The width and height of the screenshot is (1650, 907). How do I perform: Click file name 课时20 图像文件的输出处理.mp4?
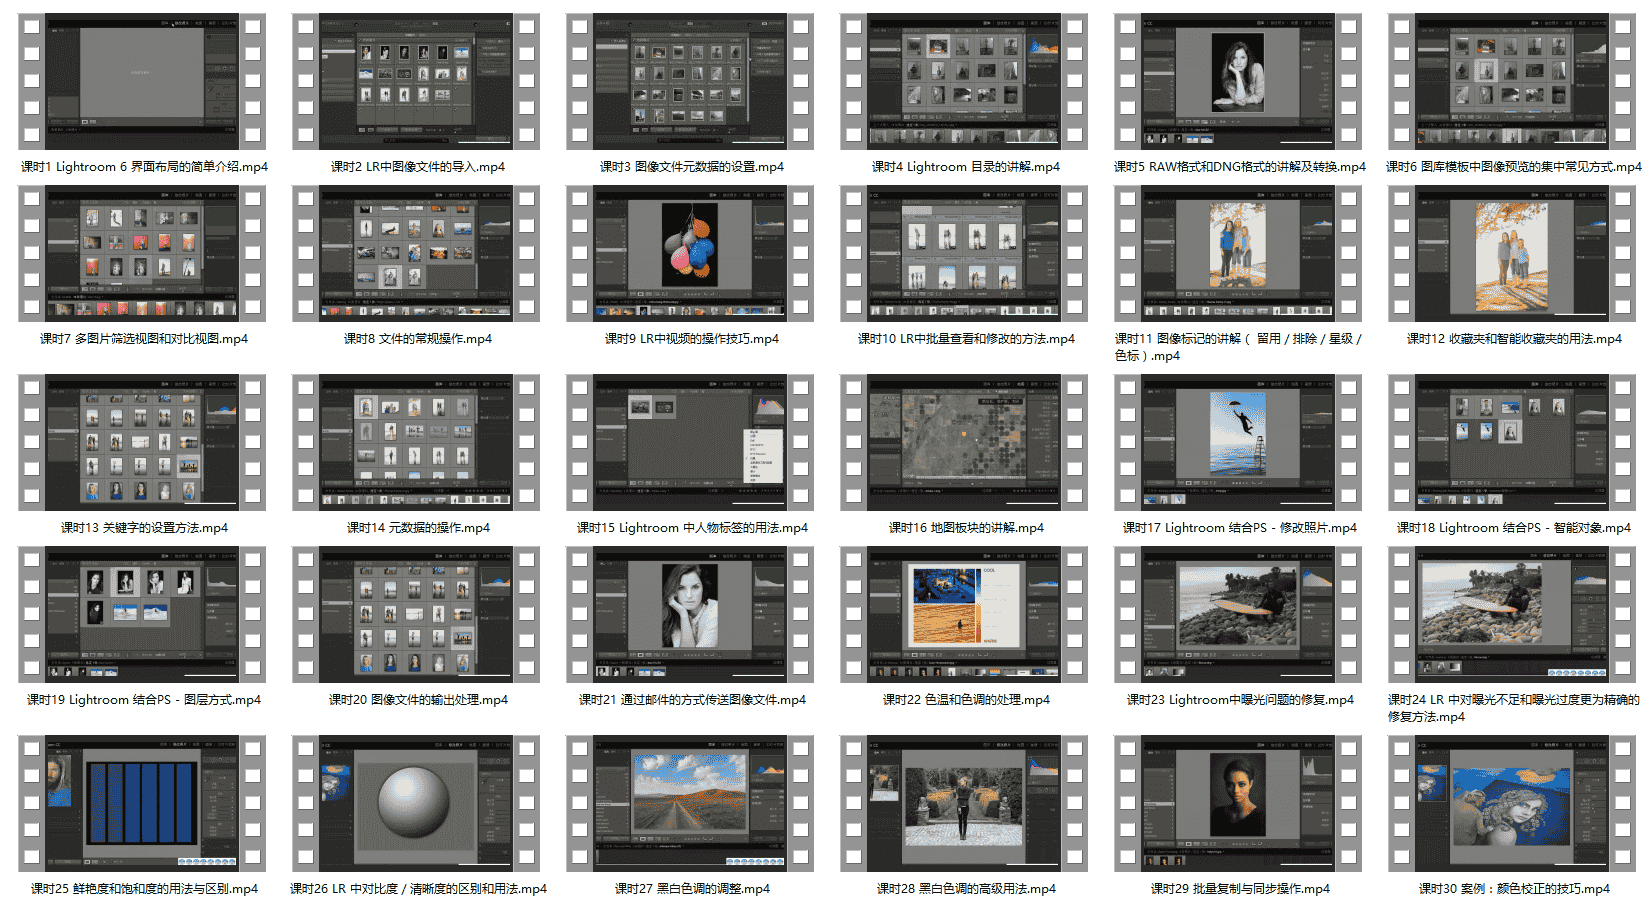click(x=418, y=700)
